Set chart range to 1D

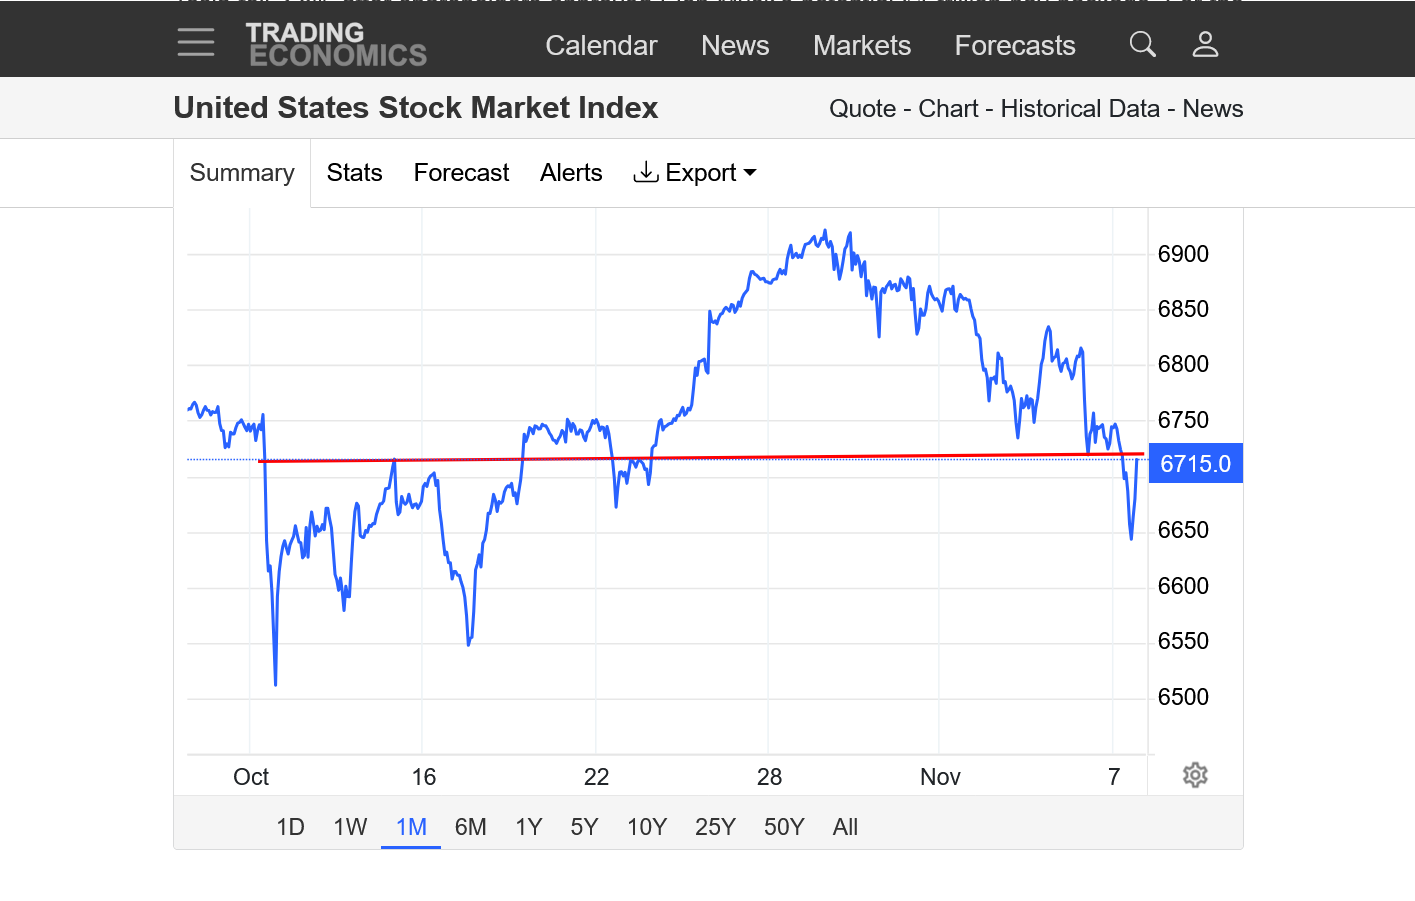[290, 827]
